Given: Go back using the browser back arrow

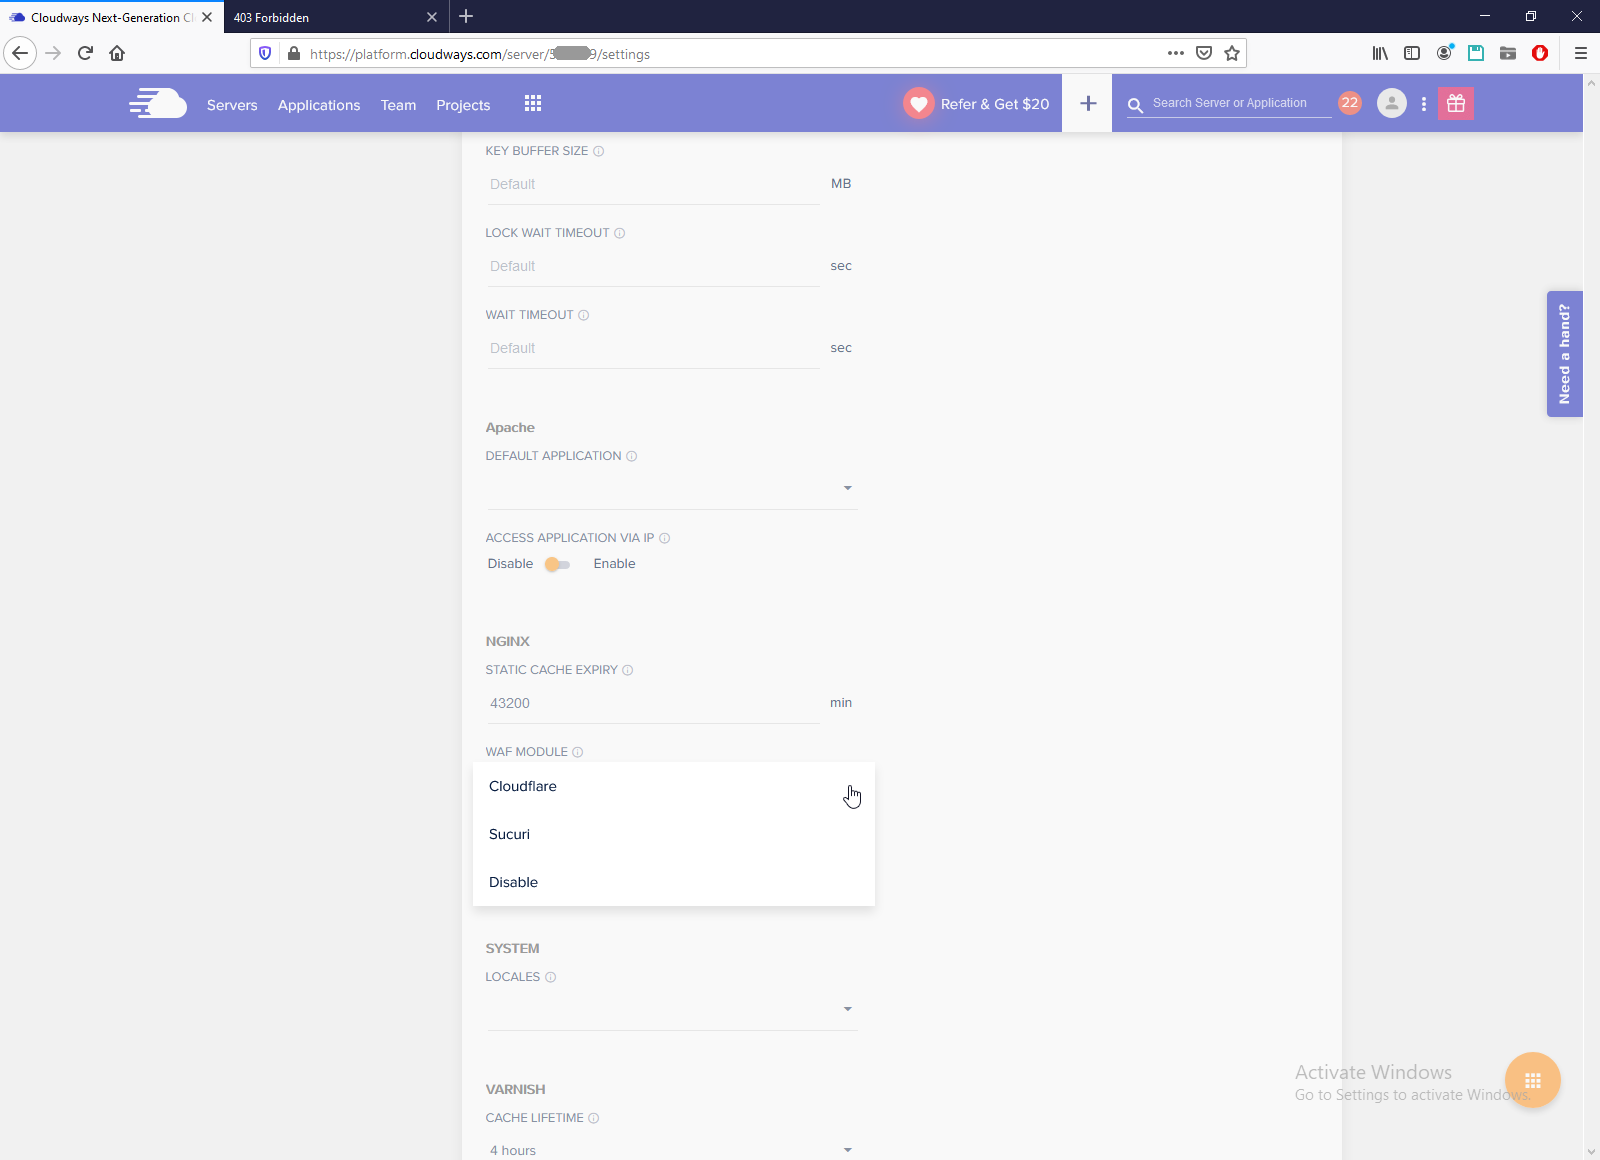Looking at the screenshot, I should (20, 53).
